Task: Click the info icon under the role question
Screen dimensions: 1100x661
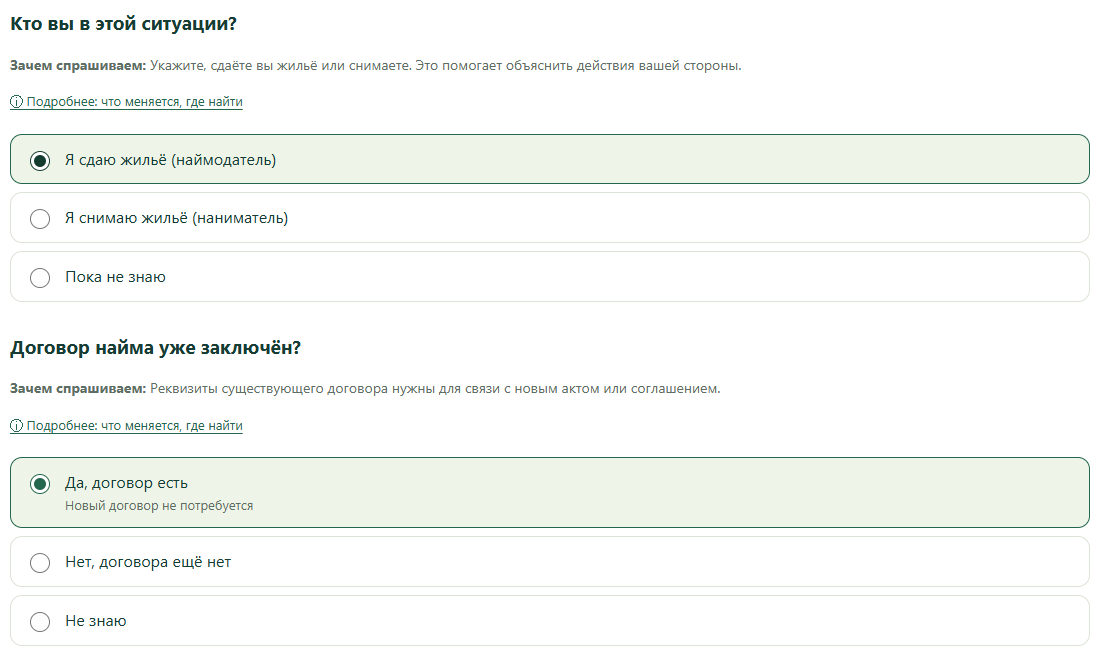Action: point(16,102)
